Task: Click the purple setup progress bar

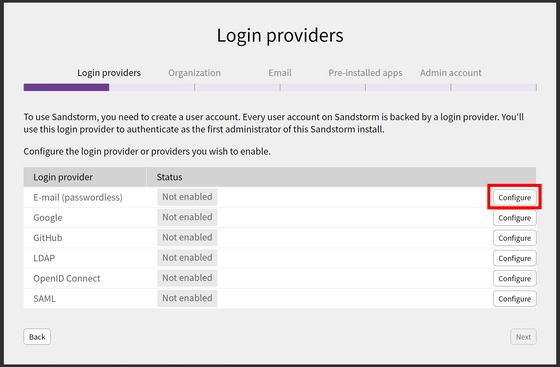Action: point(66,87)
